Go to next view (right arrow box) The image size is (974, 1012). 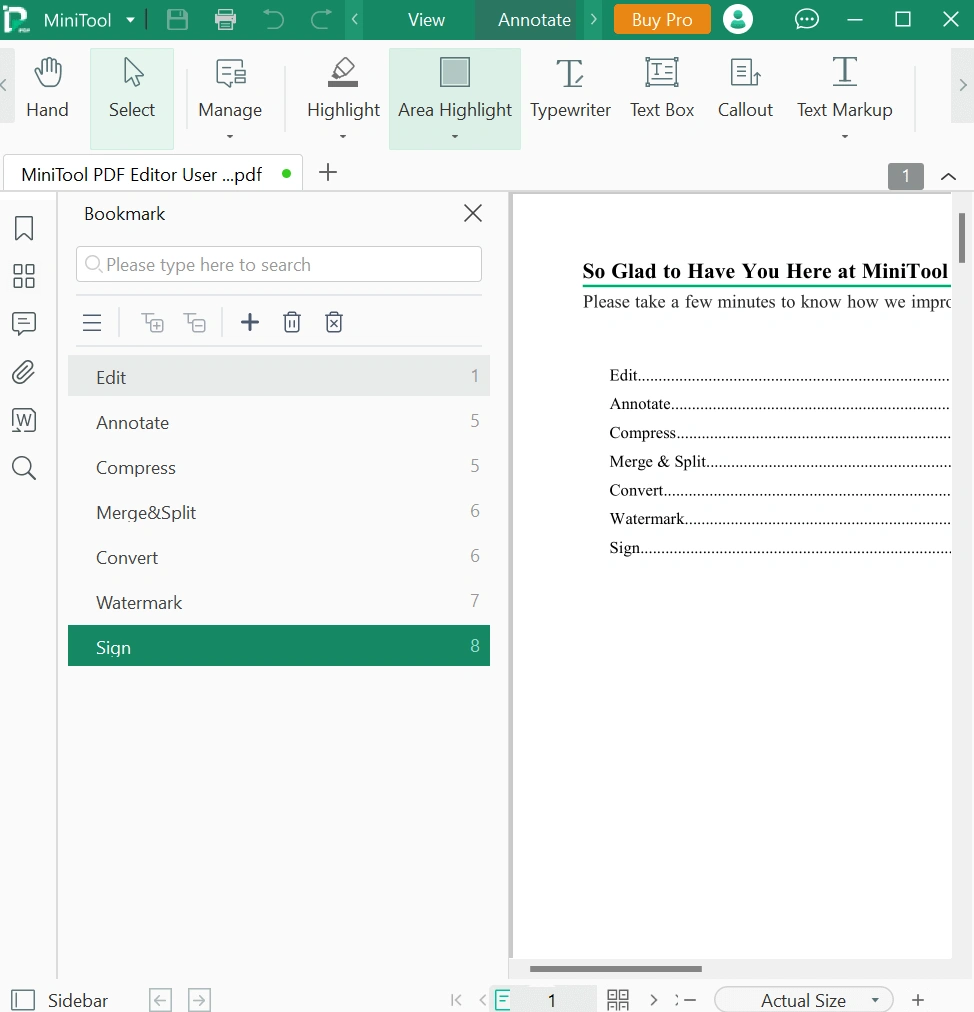[199, 1000]
